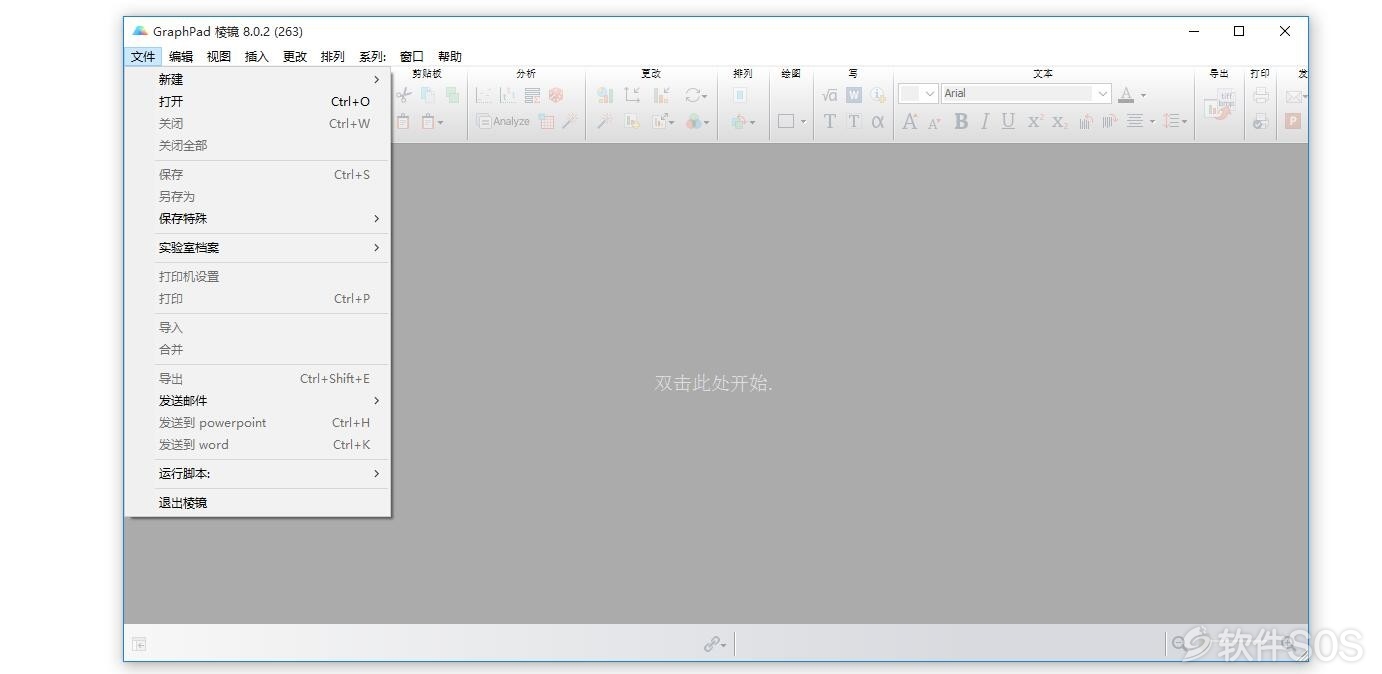This screenshot has height=674, width=1382.
Task: Click the printer icon in print group
Action: pos(1260,95)
